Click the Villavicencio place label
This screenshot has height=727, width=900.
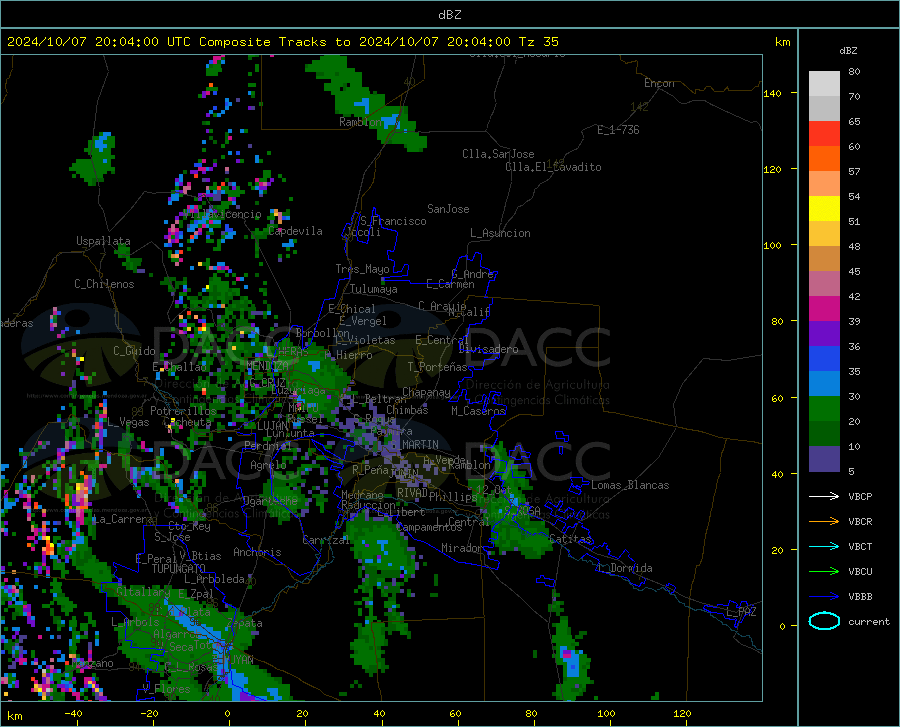pyautogui.click(x=225, y=214)
